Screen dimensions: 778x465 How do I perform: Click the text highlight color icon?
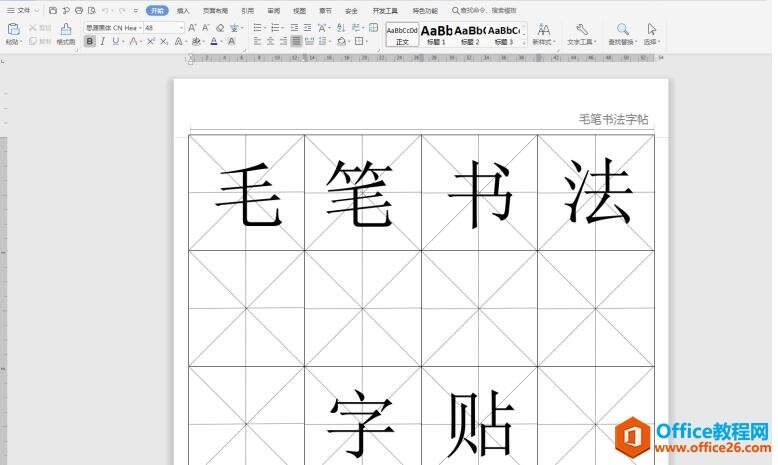(196, 42)
